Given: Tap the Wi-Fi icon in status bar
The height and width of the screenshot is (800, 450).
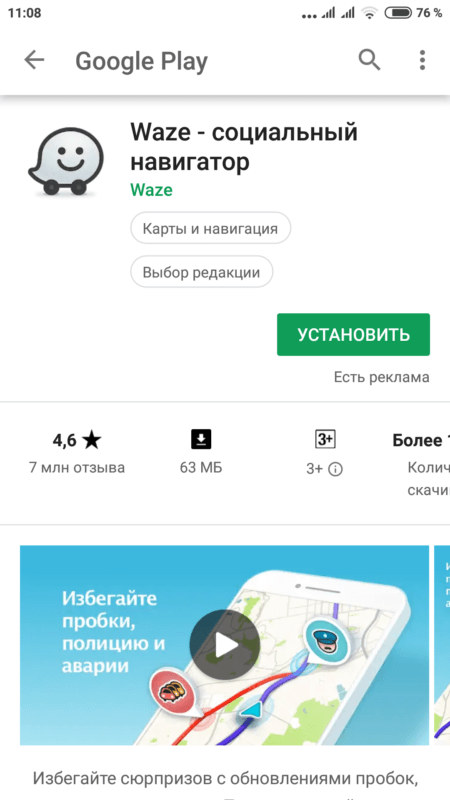Looking at the screenshot, I should tap(369, 13).
